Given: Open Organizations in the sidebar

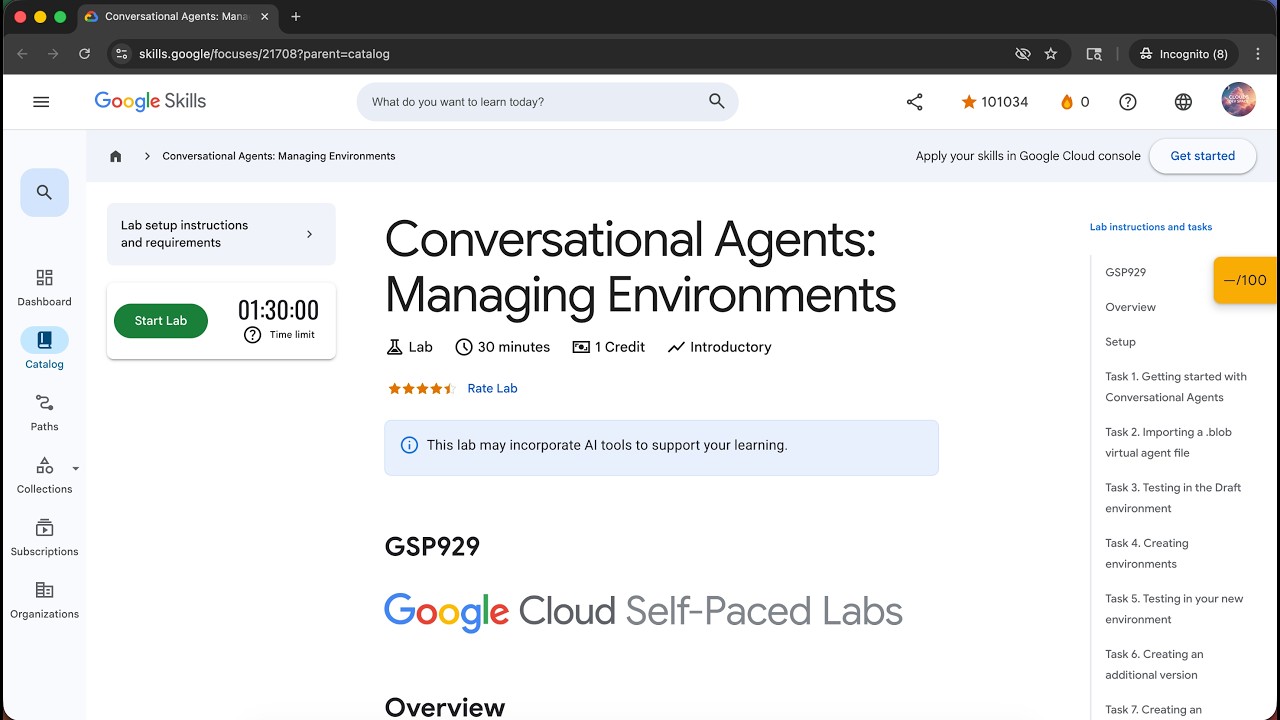Looking at the screenshot, I should coord(44,601).
